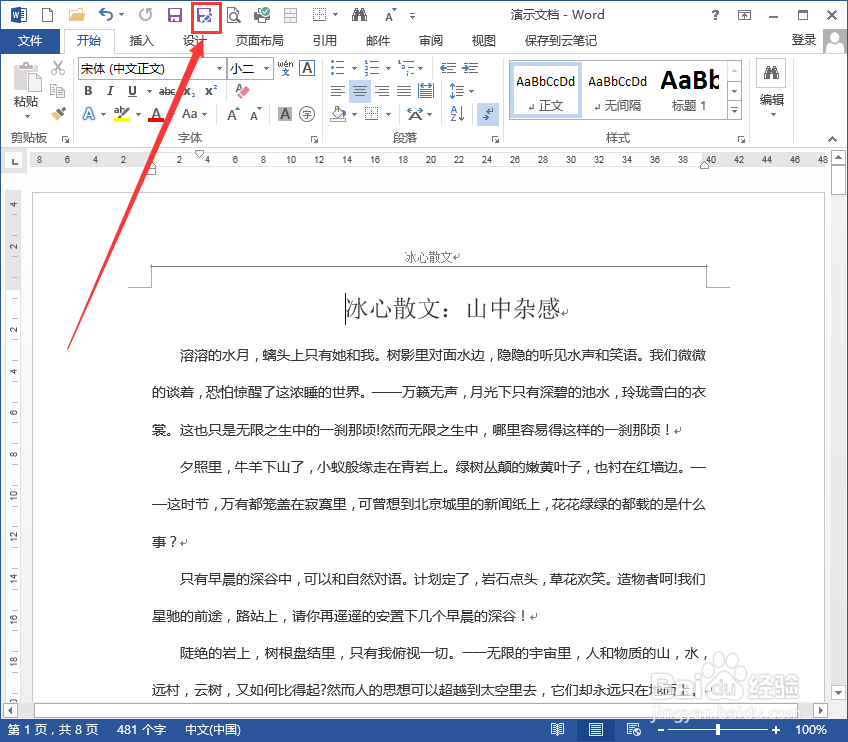Save the document with the floppy icon
Screen dimensions: 848x742
(175, 15)
